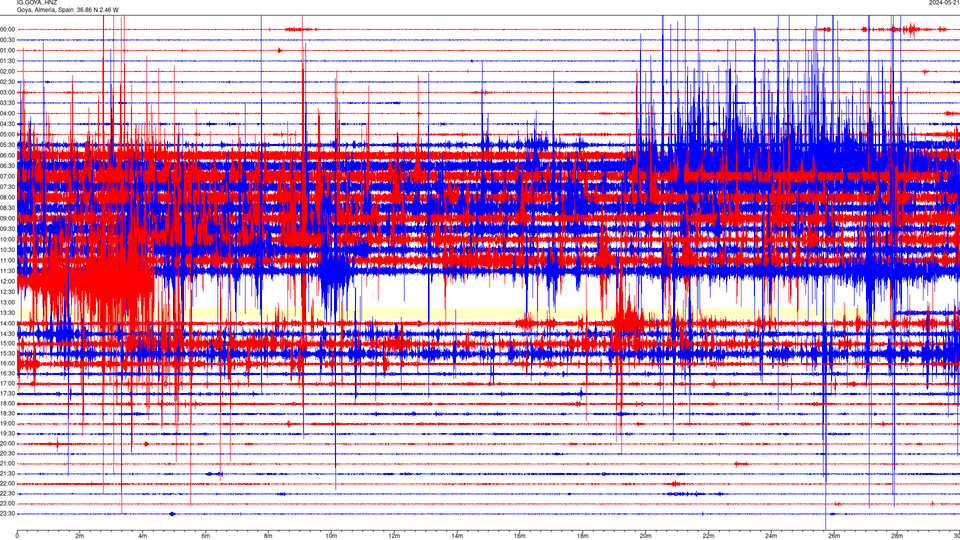Screen dimensions: 960x540
Task: Click the 8m tick label on time axis
Action: click(268, 536)
